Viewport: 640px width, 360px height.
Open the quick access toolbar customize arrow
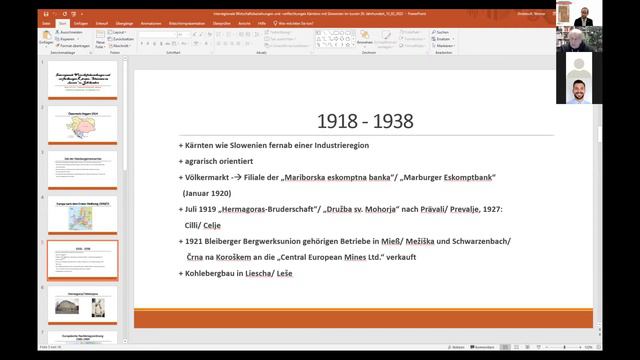(82, 14)
